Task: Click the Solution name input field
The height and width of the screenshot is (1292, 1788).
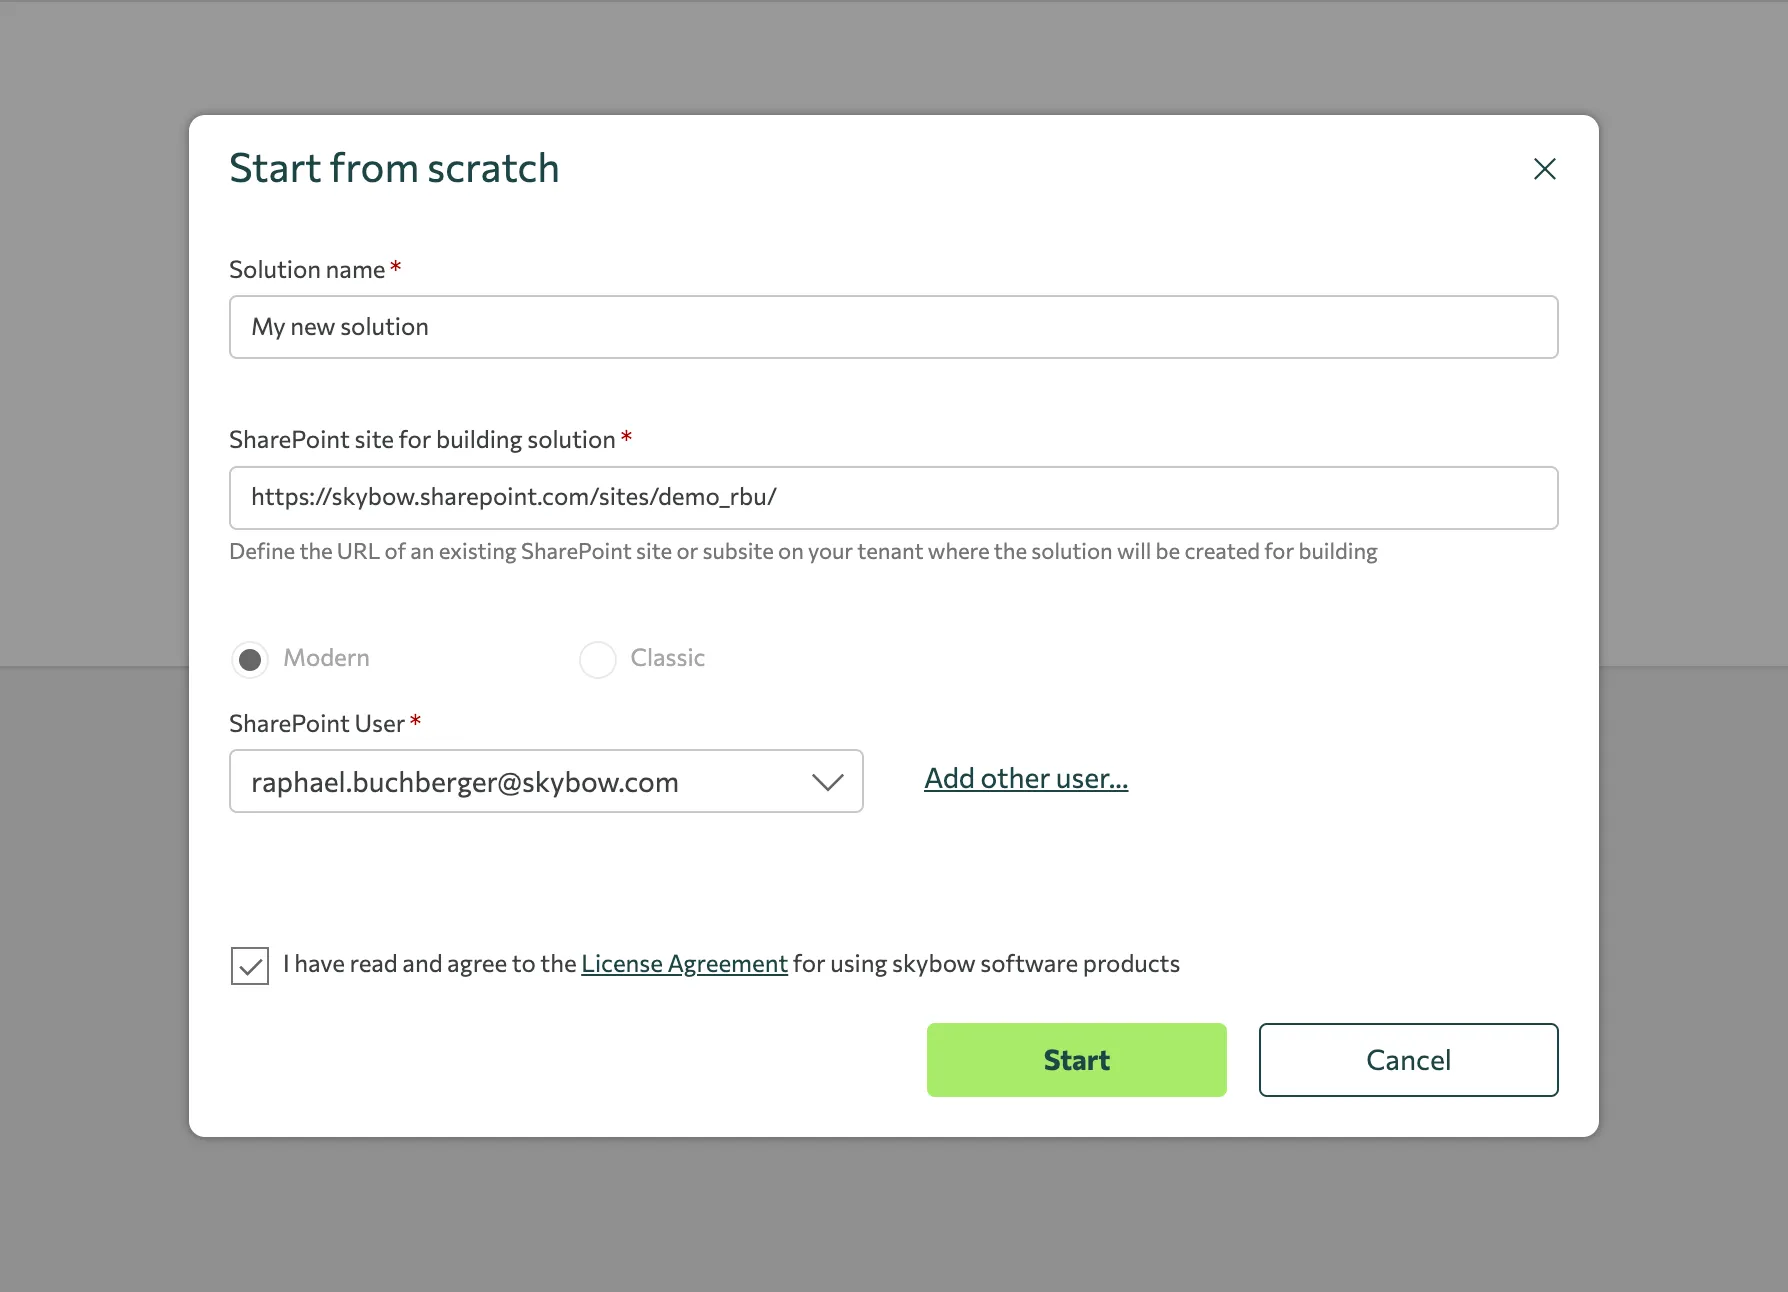Action: [x=893, y=327]
